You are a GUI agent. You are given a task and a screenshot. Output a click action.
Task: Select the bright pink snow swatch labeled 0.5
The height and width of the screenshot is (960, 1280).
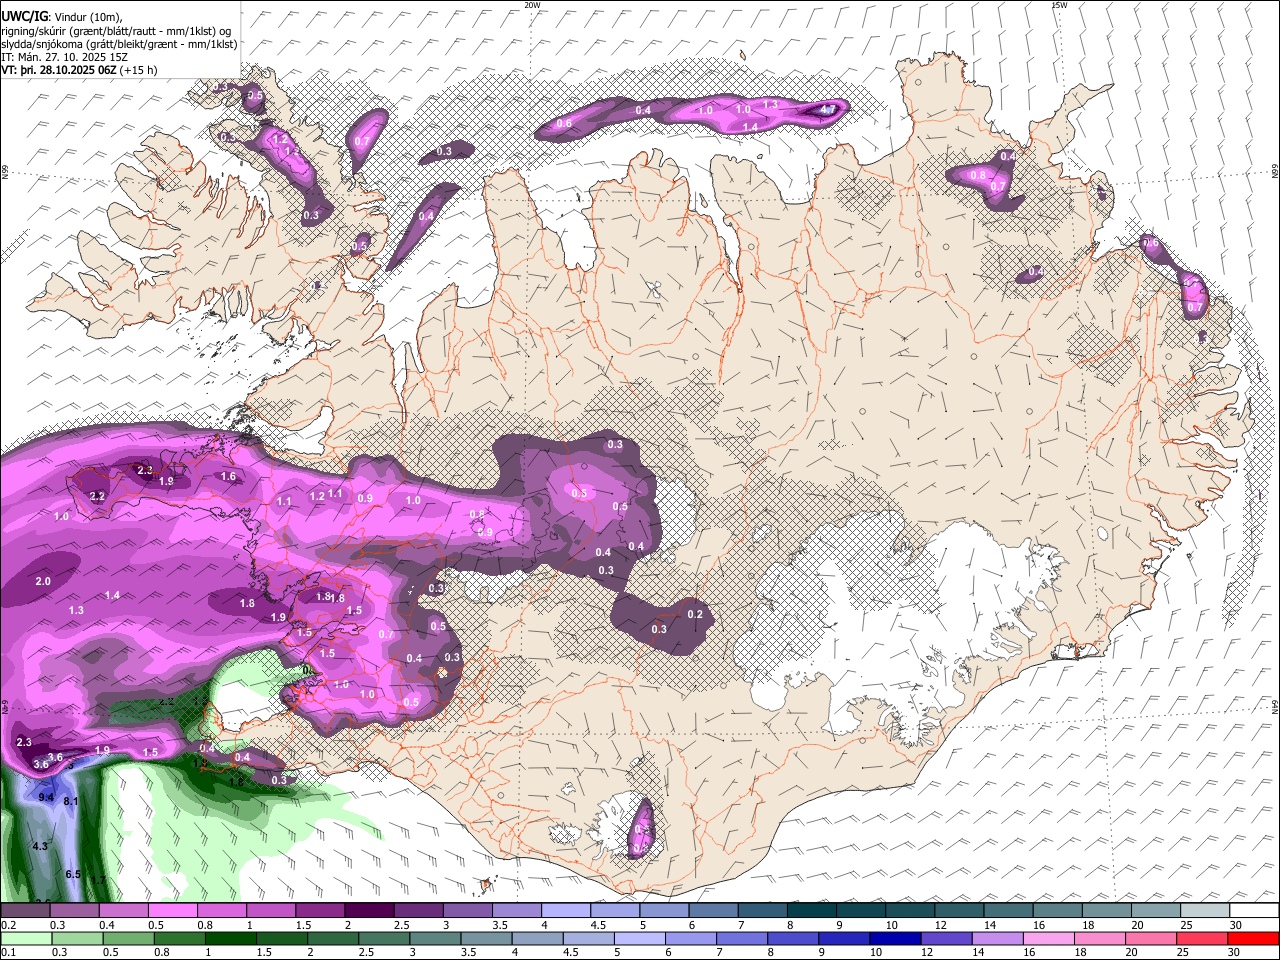point(172,911)
